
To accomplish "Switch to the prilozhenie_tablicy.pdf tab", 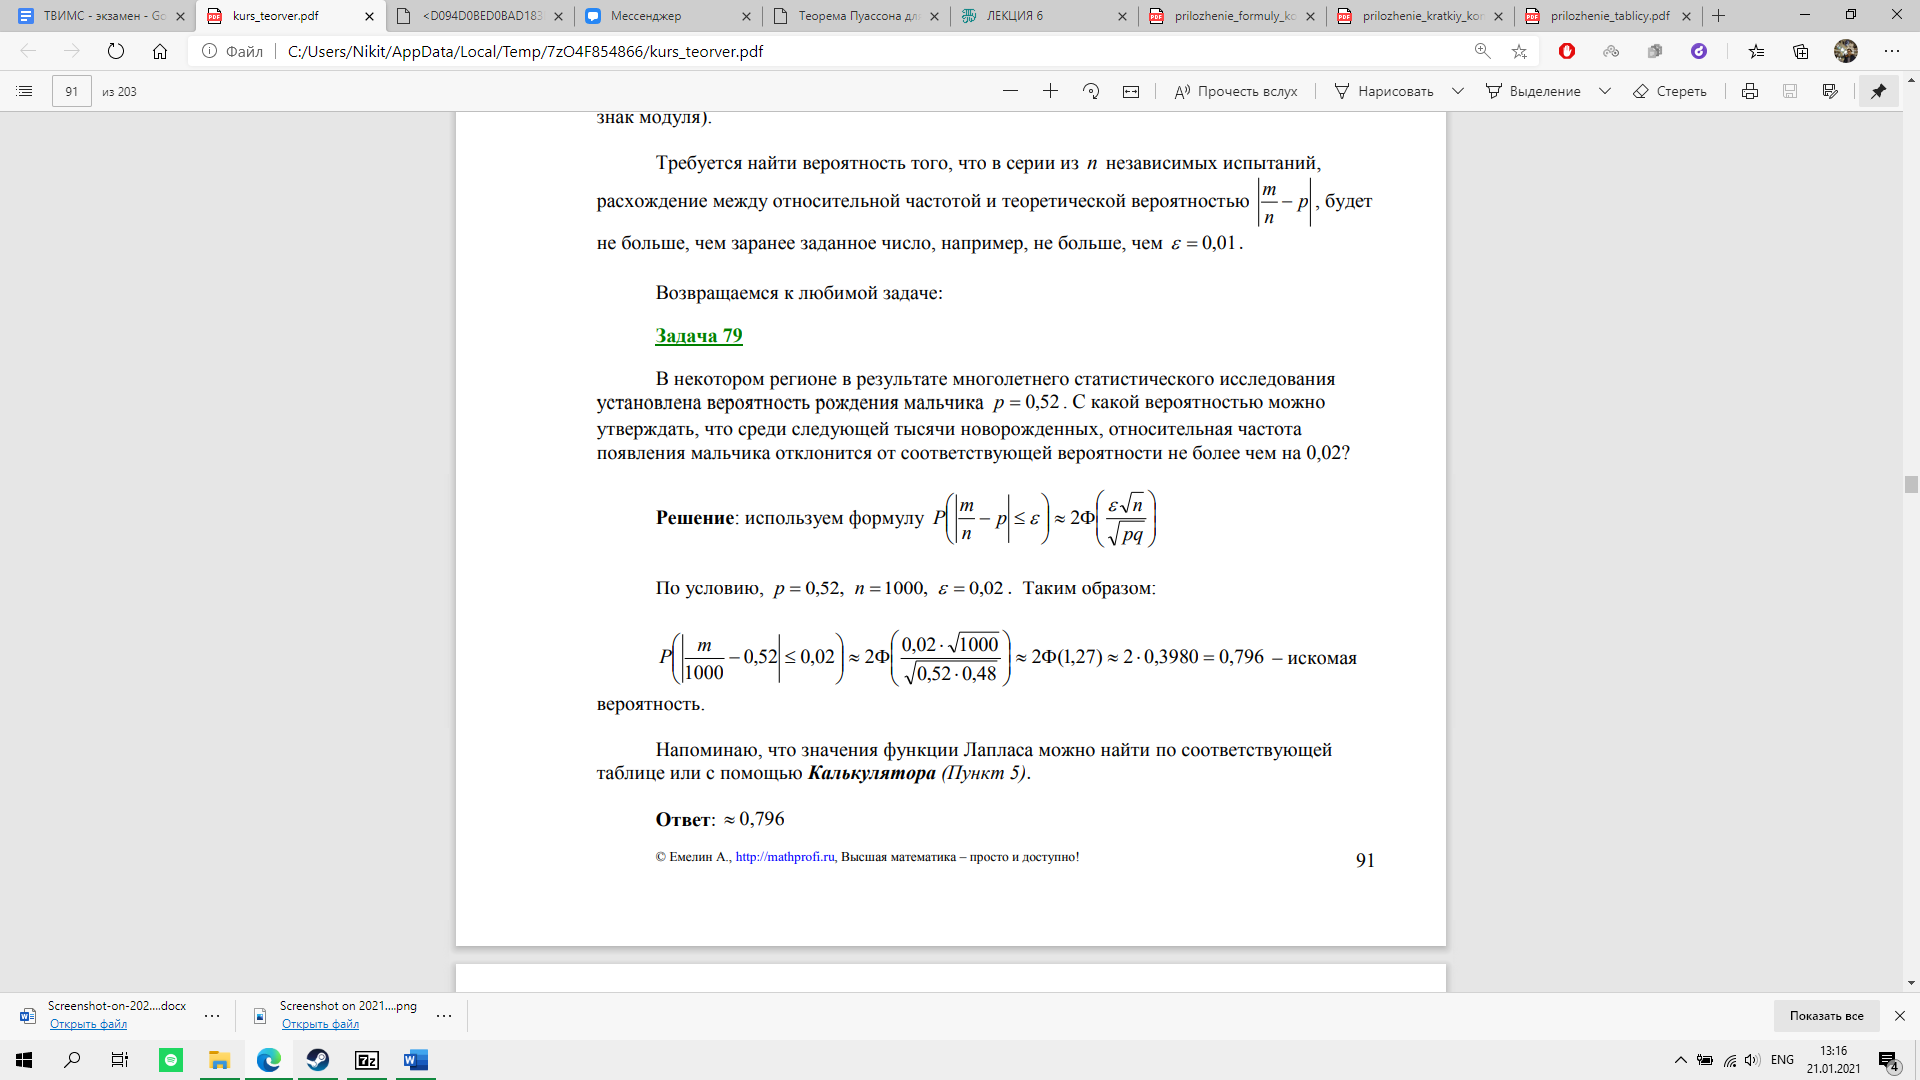I will [x=1608, y=16].
